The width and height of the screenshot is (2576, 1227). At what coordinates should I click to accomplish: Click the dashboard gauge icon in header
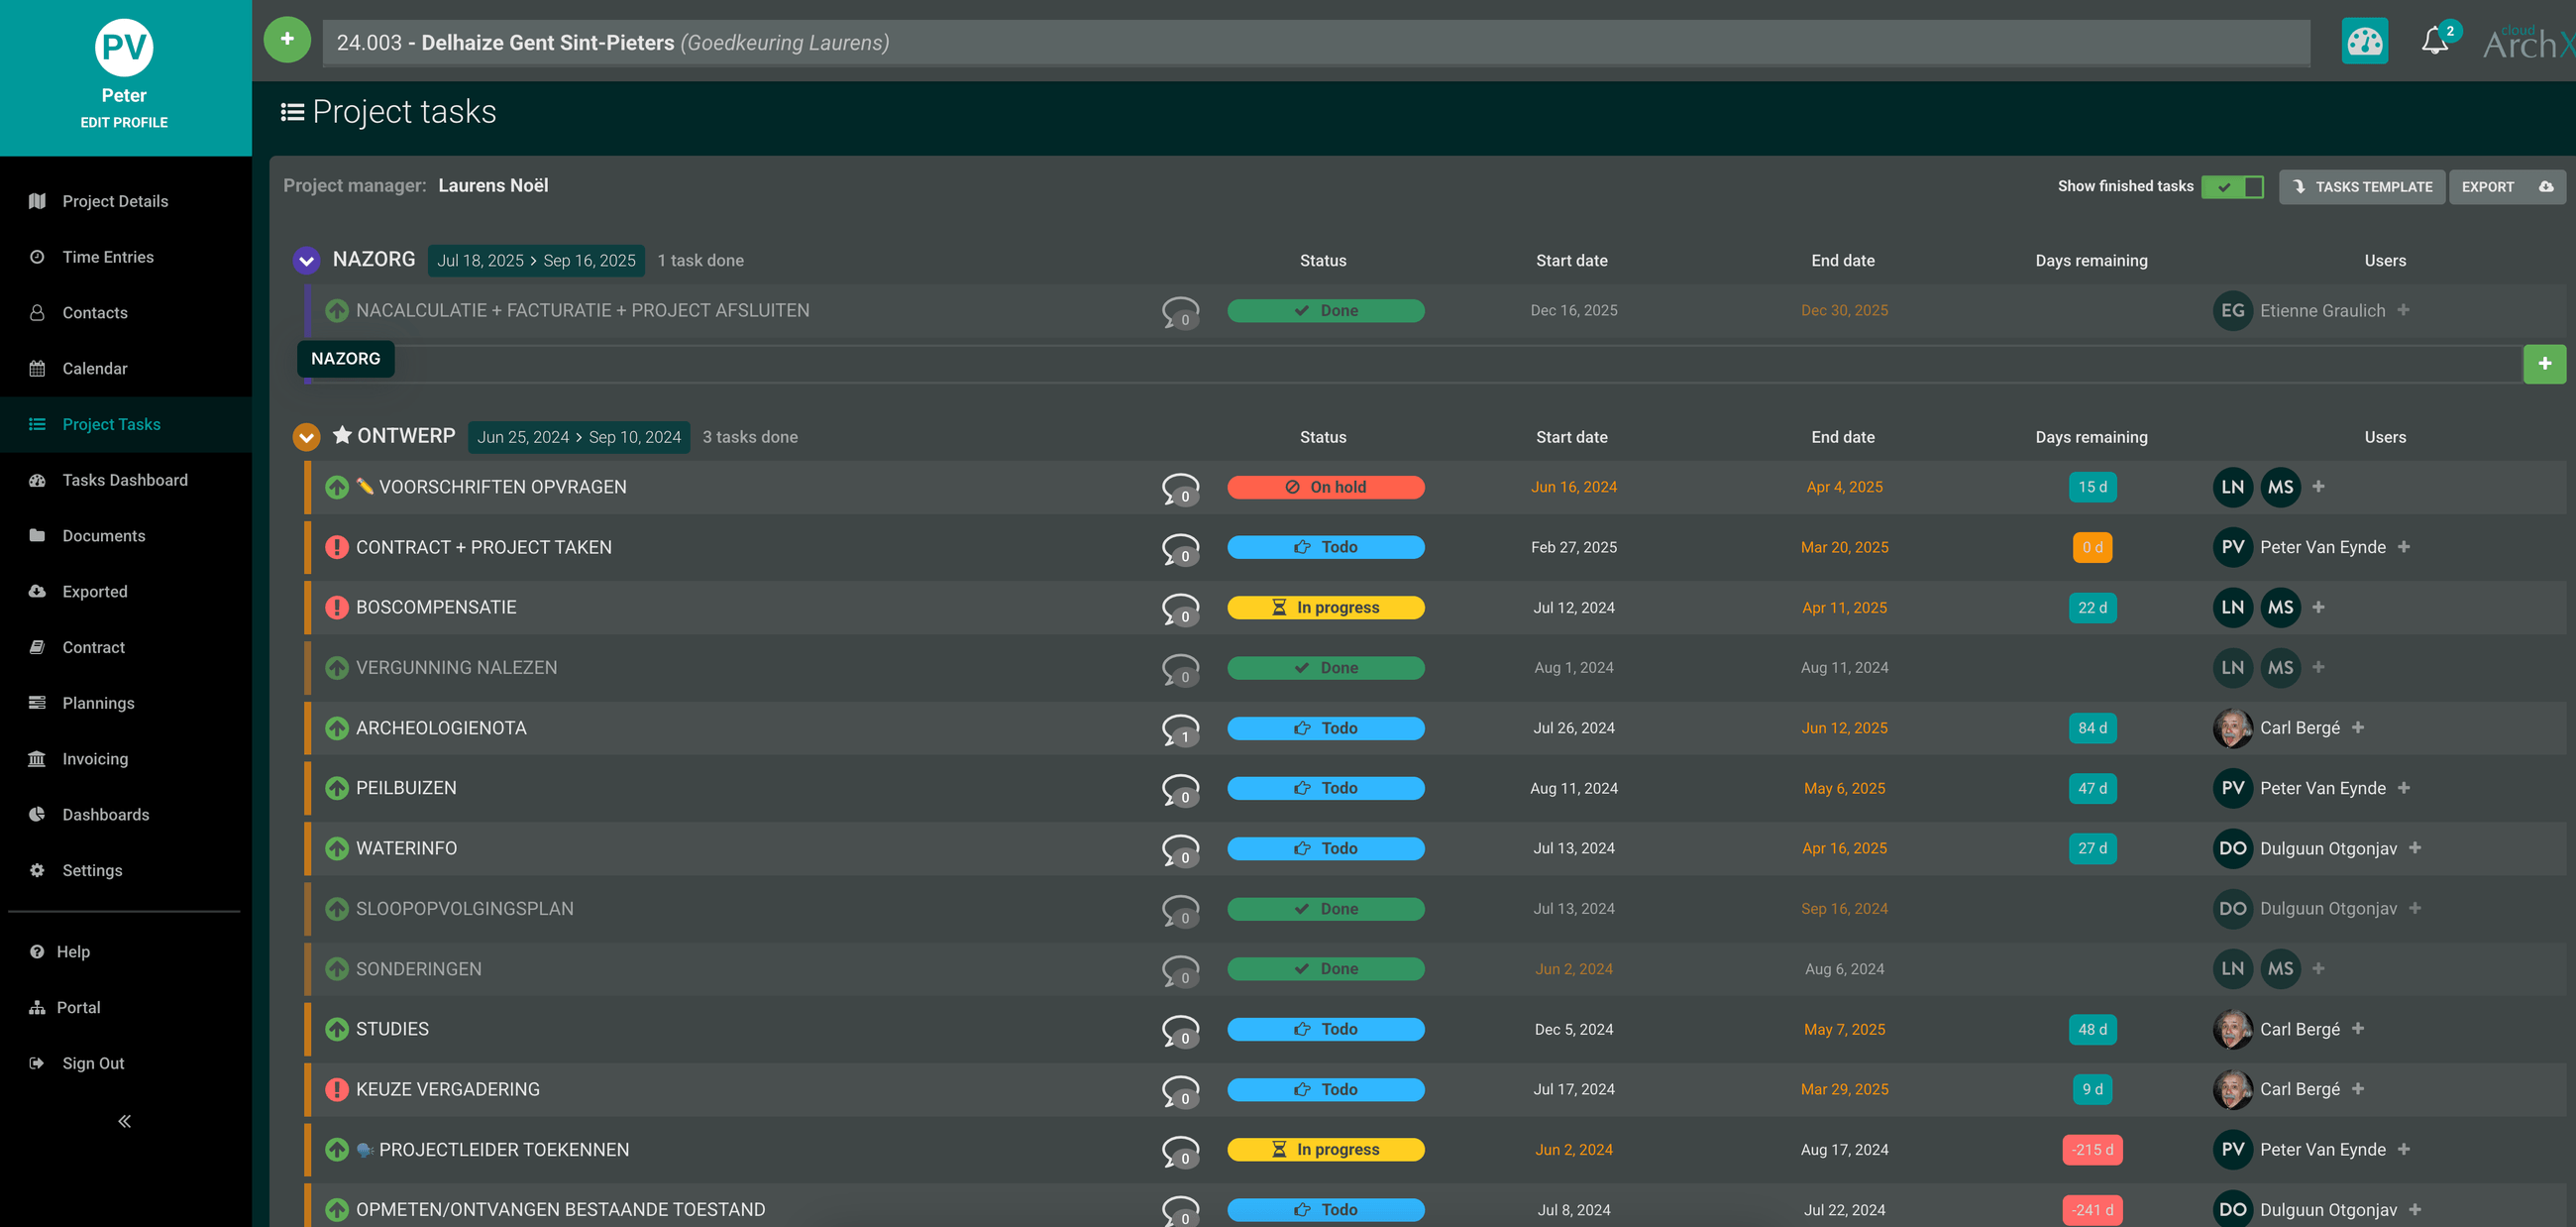click(2364, 42)
